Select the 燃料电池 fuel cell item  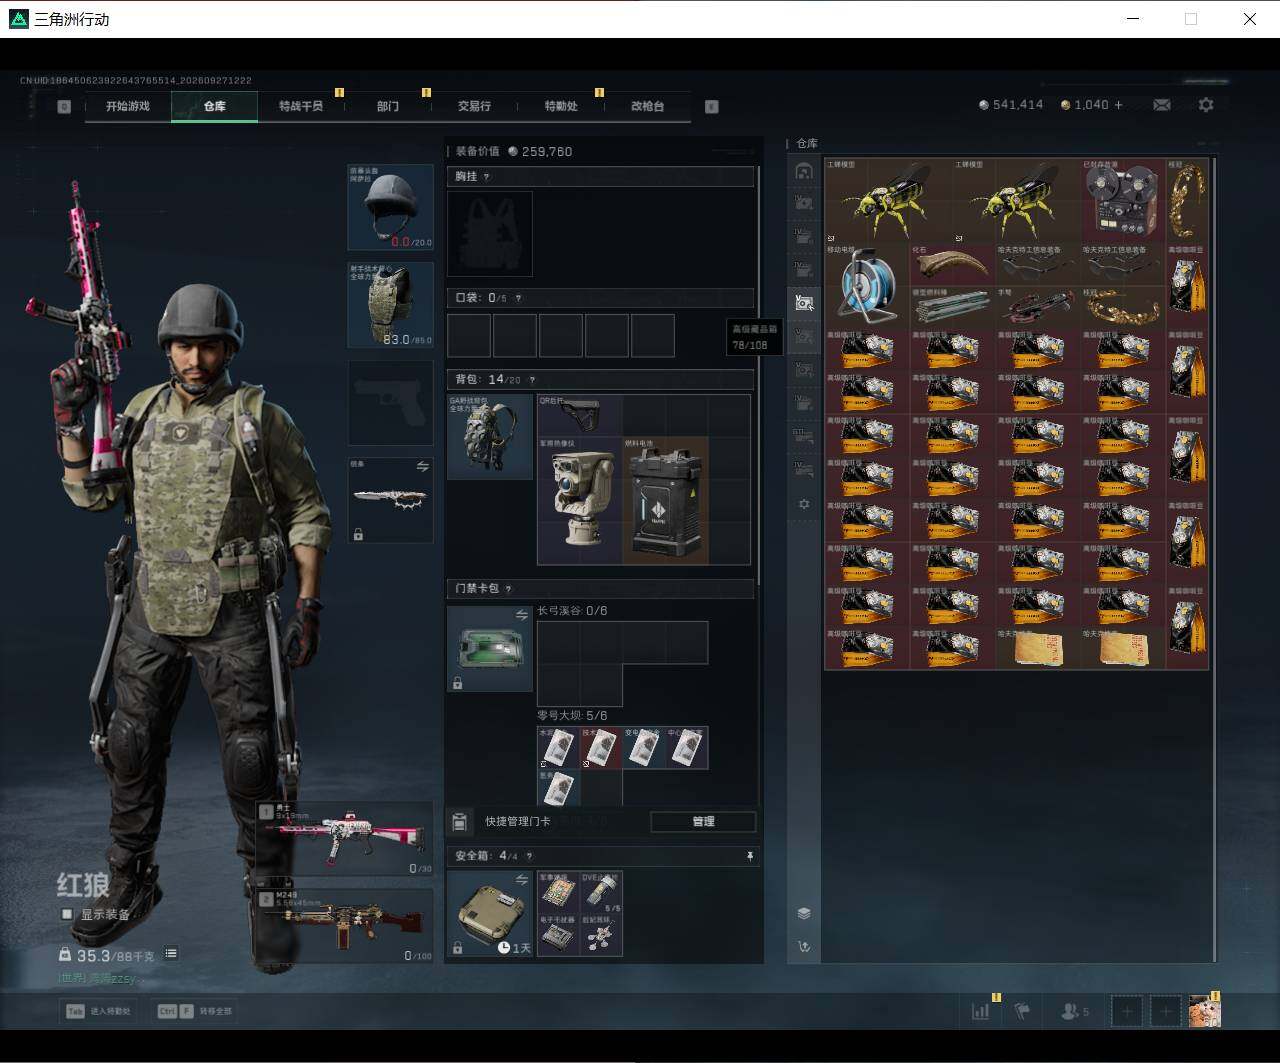pos(665,501)
